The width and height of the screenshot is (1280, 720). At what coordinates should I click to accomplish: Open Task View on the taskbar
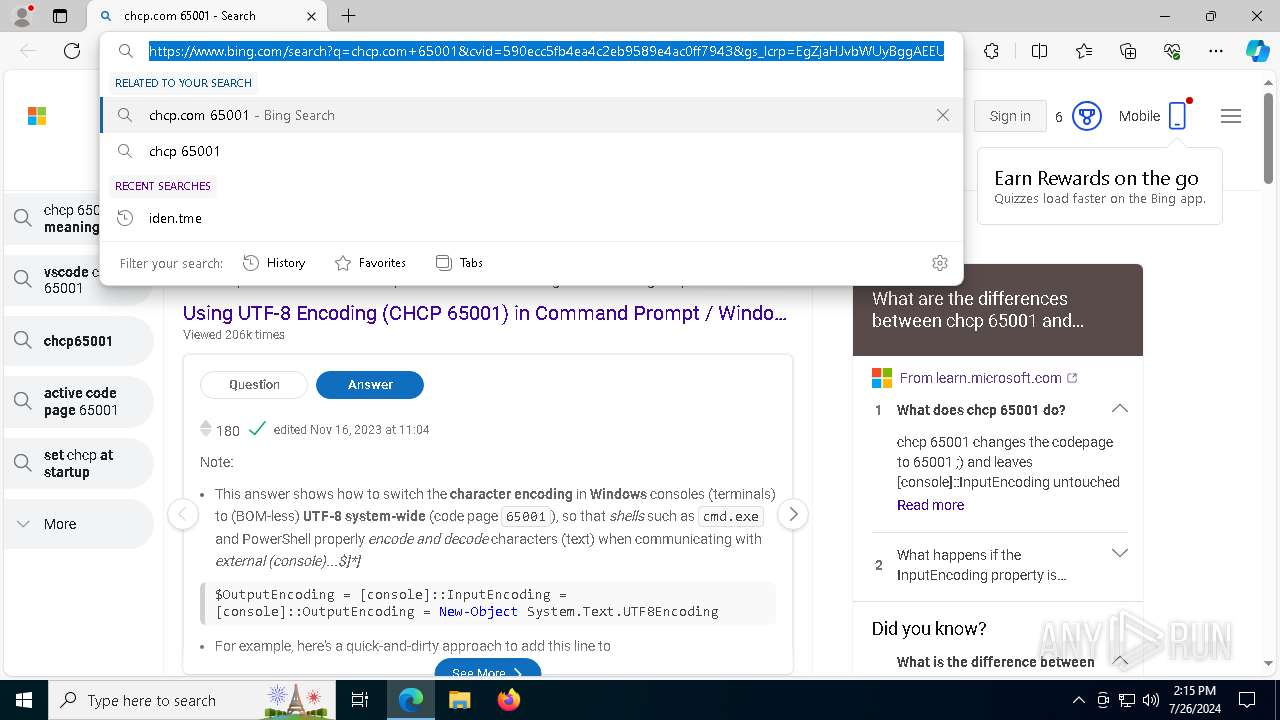tap(361, 700)
